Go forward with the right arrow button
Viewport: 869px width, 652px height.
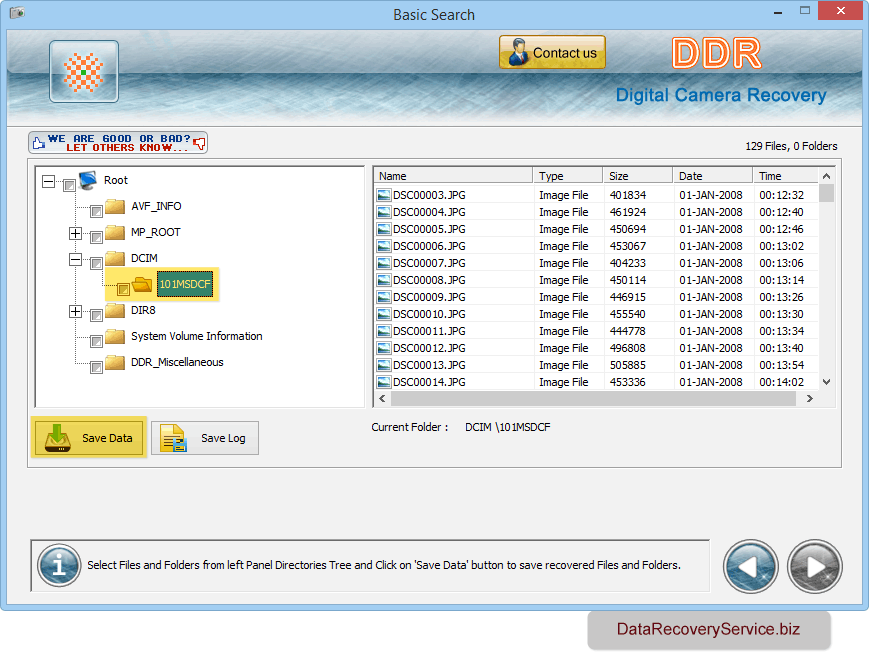click(815, 567)
